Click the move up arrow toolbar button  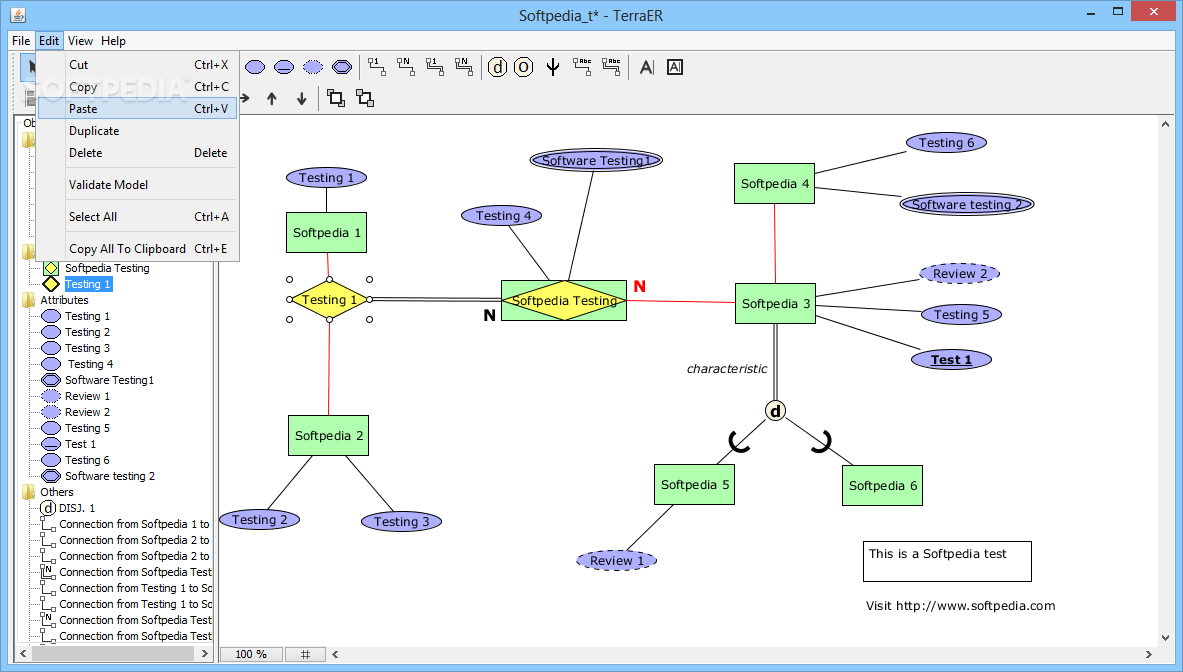[272, 99]
